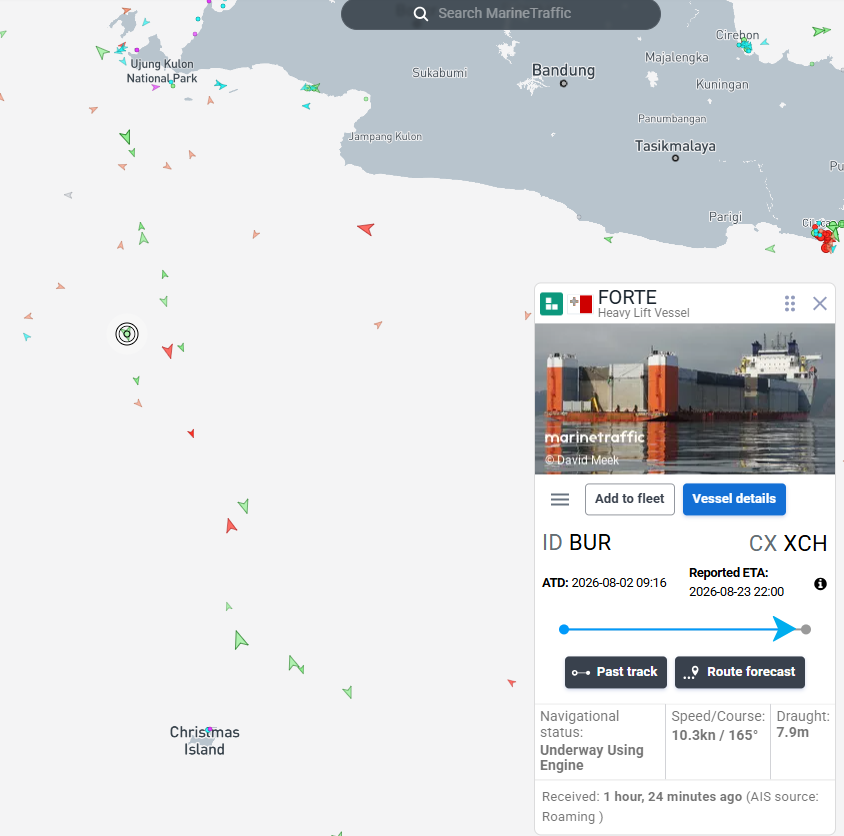This screenshot has height=836, width=844.
Task: Close the FORTE vessel panel
Action: pyautogui.click(x=819, y=304)
